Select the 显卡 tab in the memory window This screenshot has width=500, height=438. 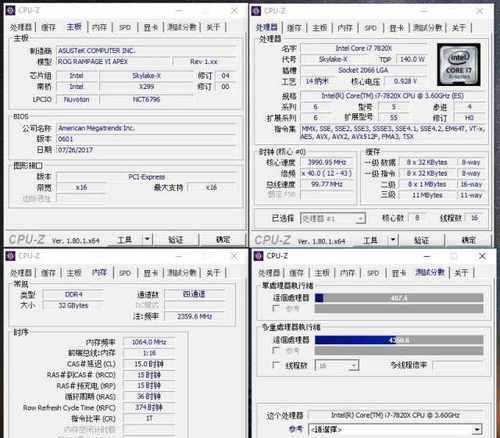(151, 273)
